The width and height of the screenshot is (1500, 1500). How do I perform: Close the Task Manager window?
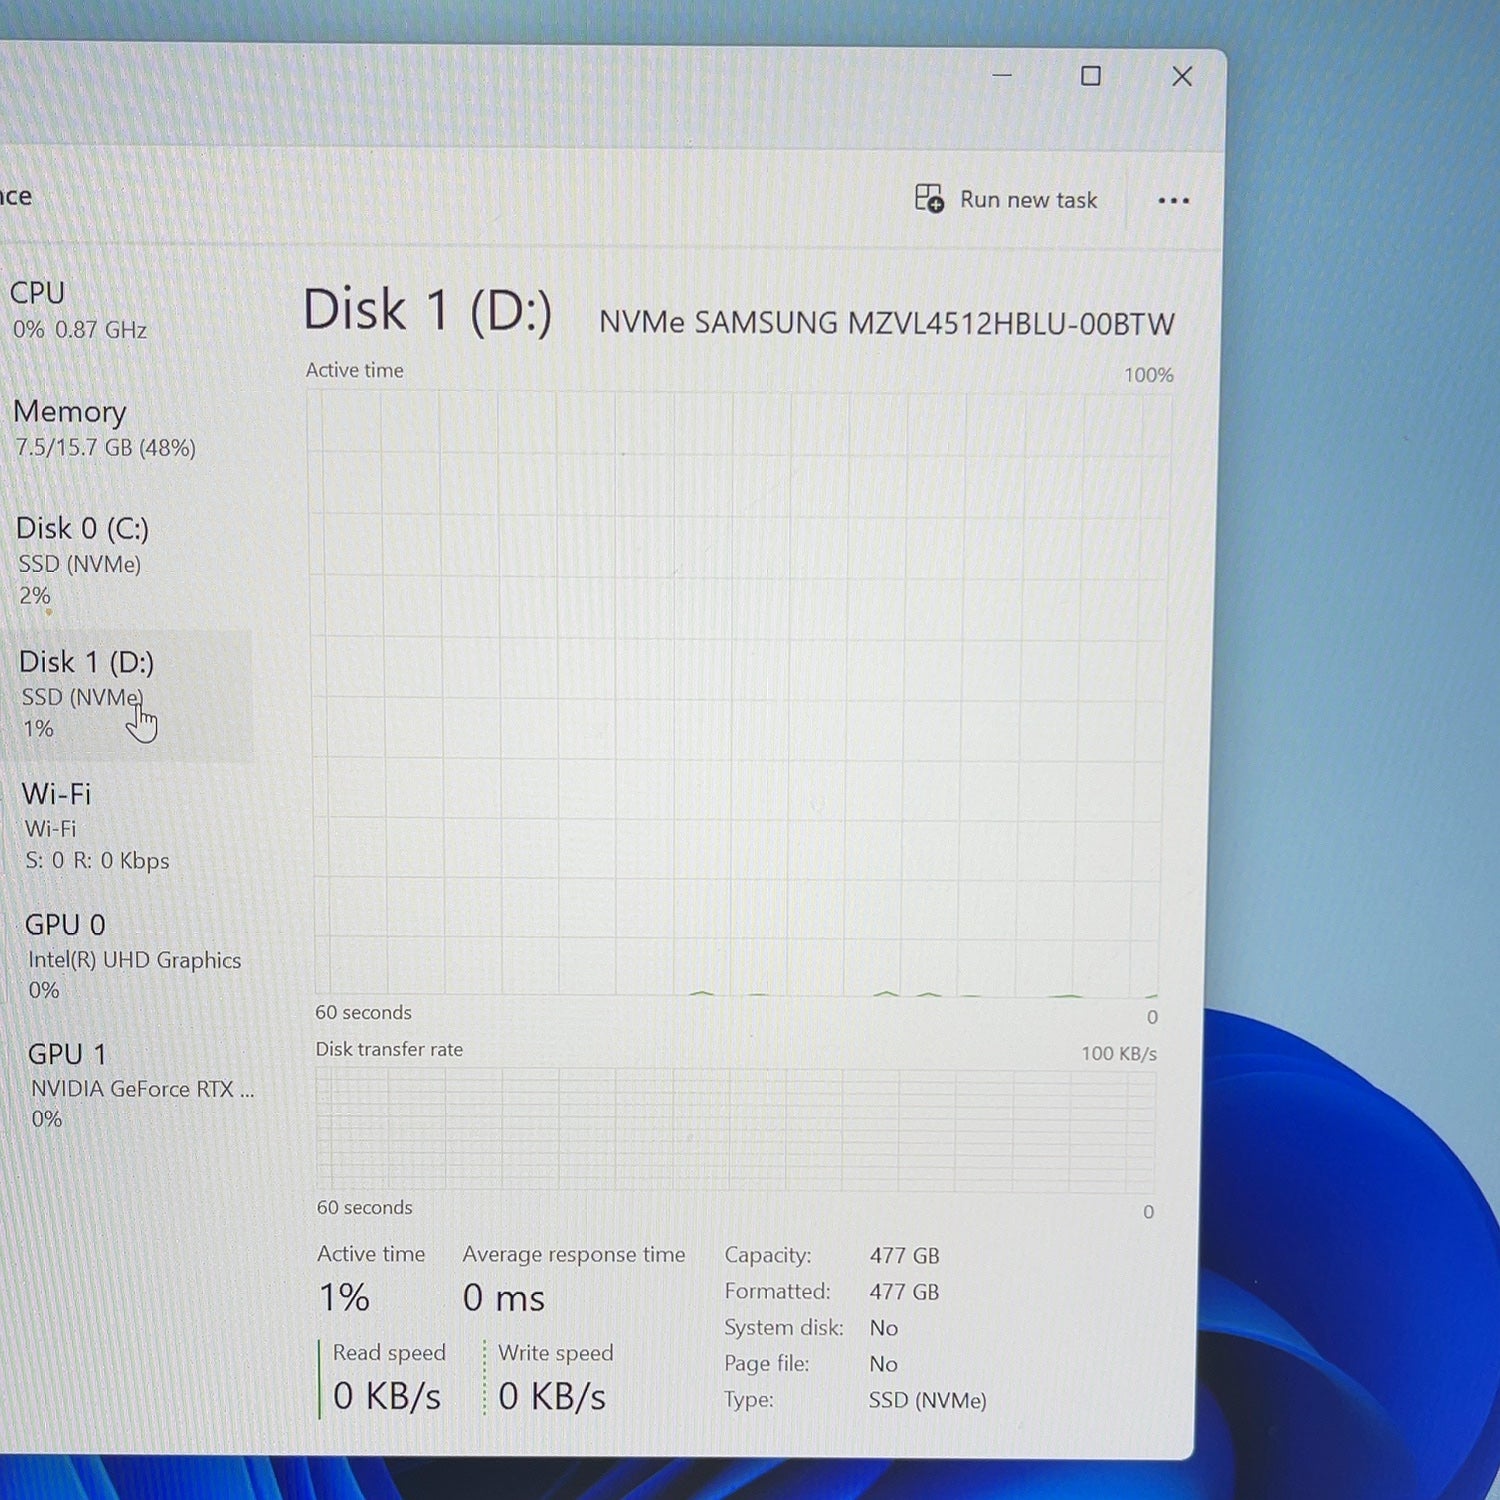click(1182, 76)
